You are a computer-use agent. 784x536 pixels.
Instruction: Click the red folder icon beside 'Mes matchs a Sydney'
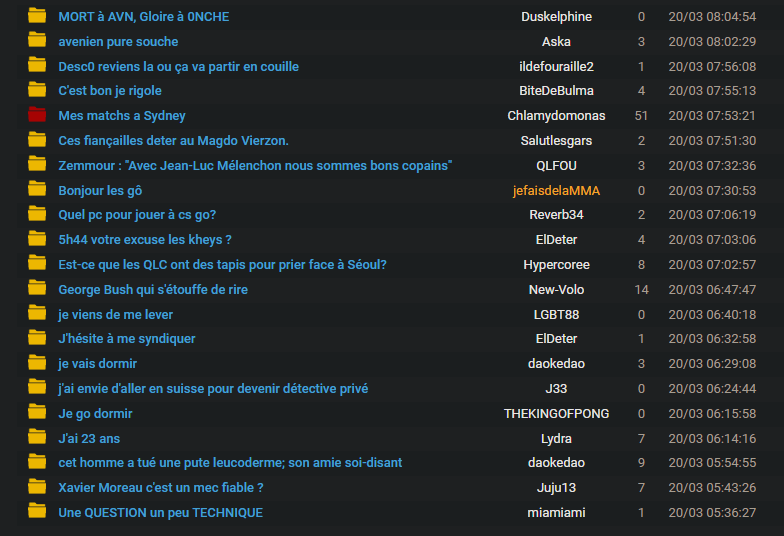(x=38, y=115)
